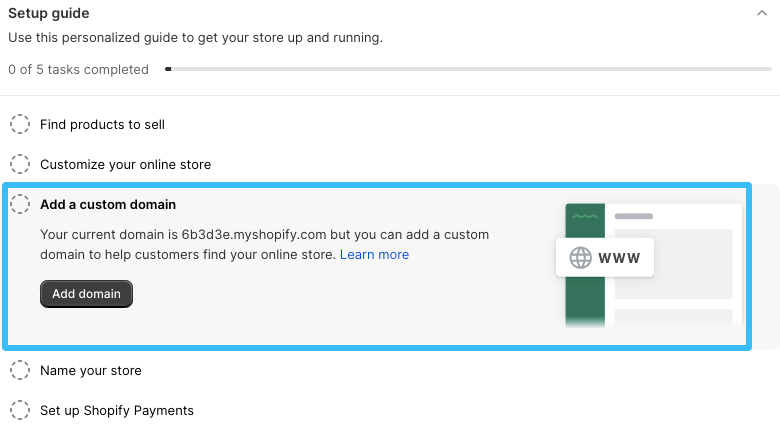
Task: Click the Add domain button
Action: (x=86, y=294)
